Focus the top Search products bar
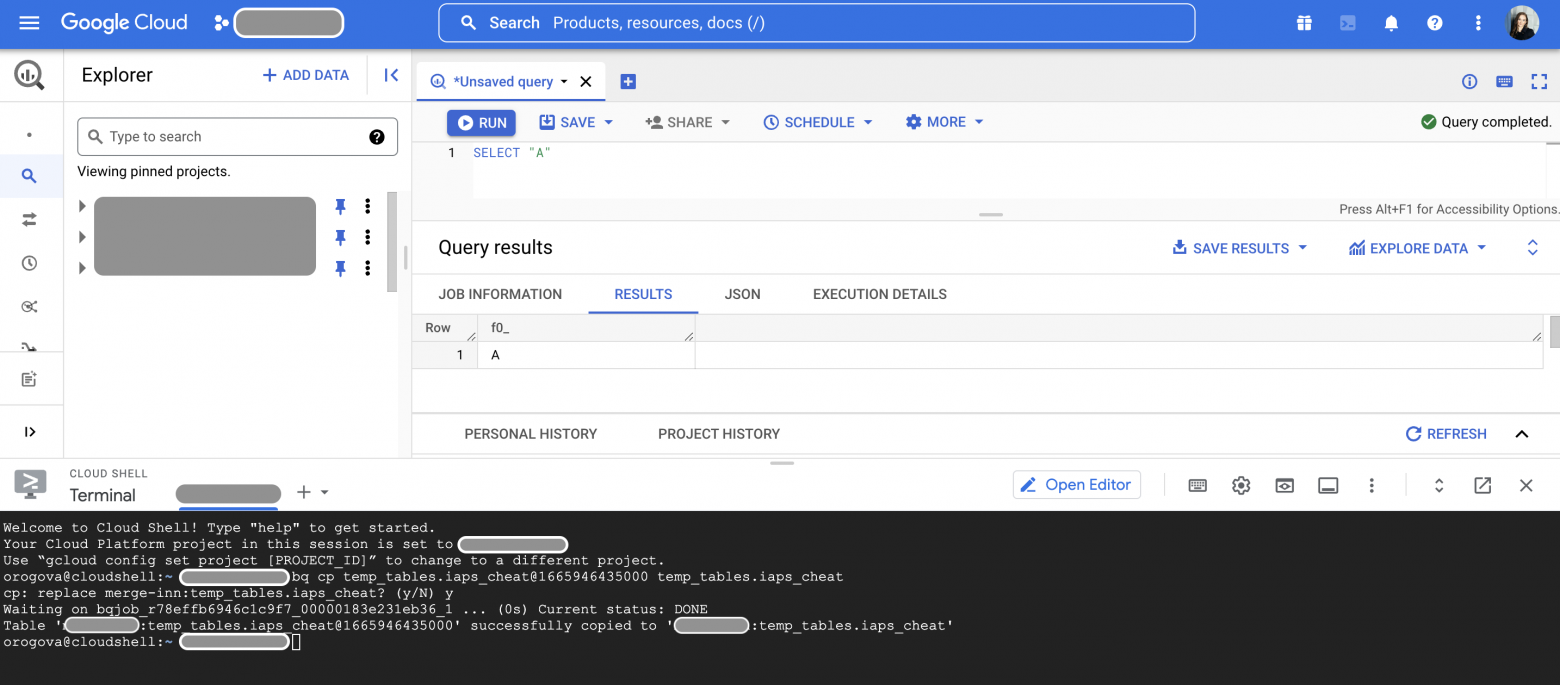The height and width of the screenshot is (685, 1560). pyautogui.click(x=816, y=23)
